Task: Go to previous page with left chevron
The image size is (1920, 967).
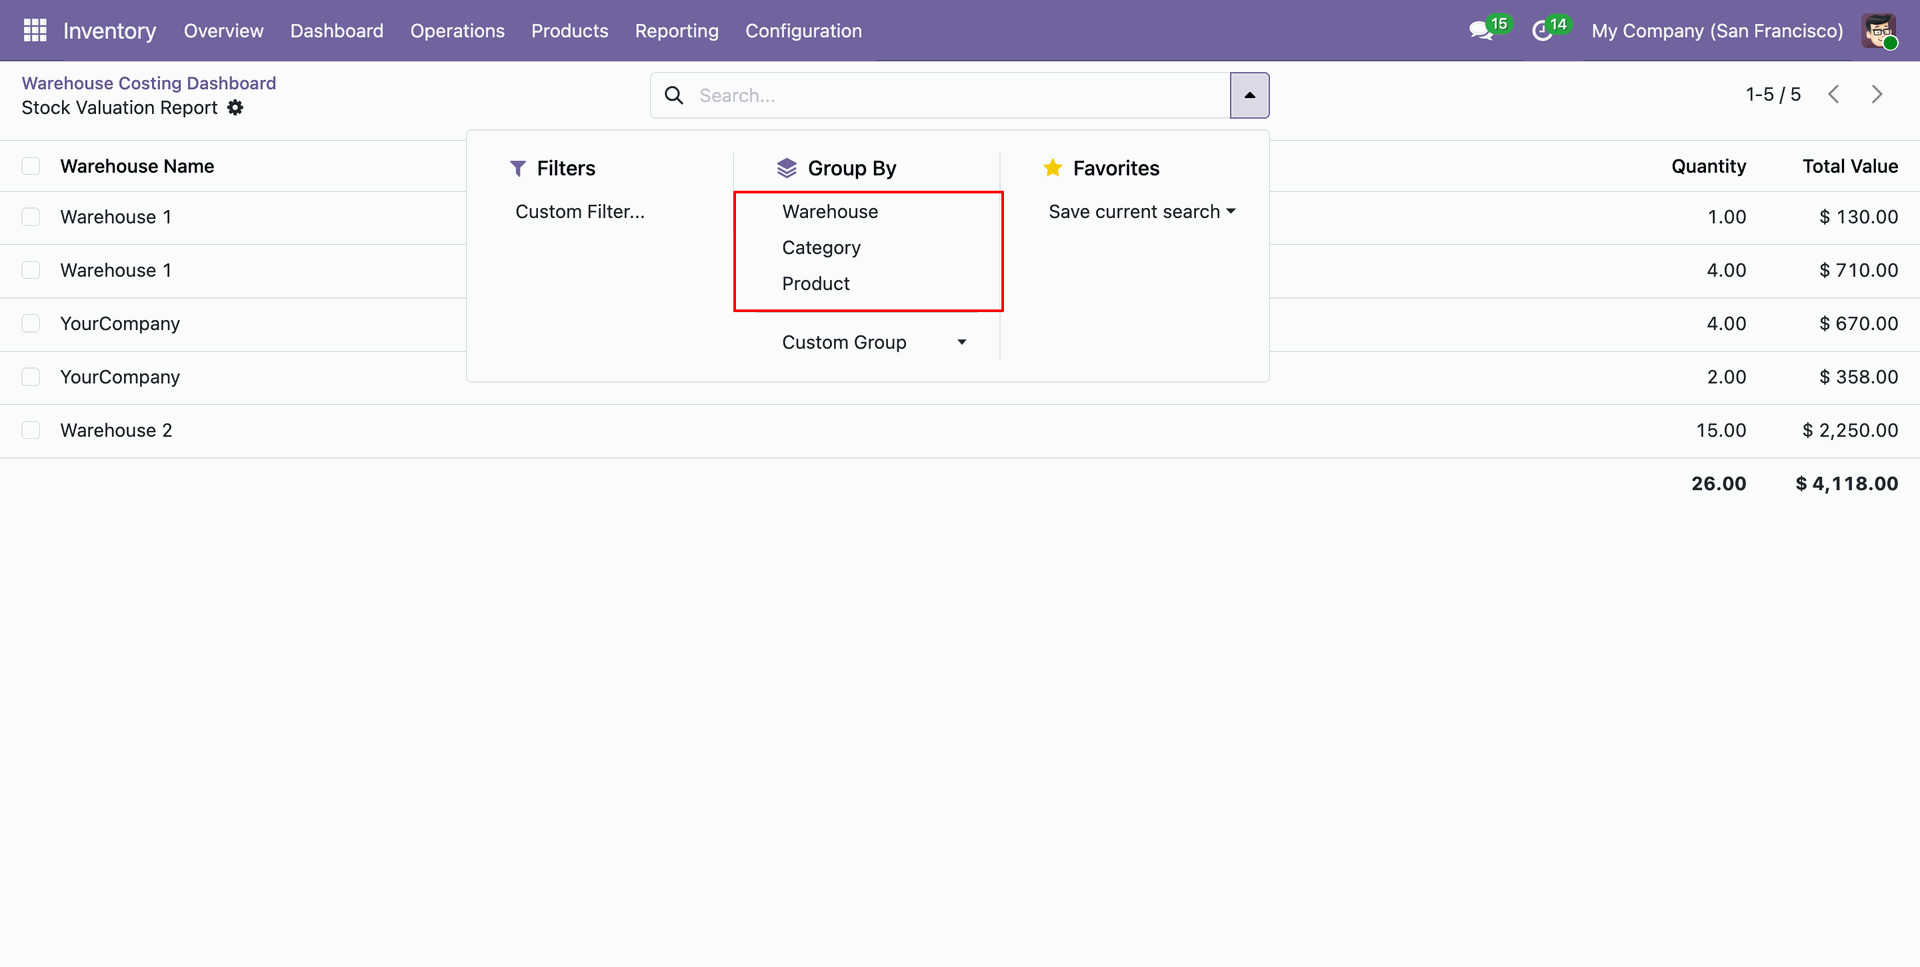Action: click(1833, 94)
